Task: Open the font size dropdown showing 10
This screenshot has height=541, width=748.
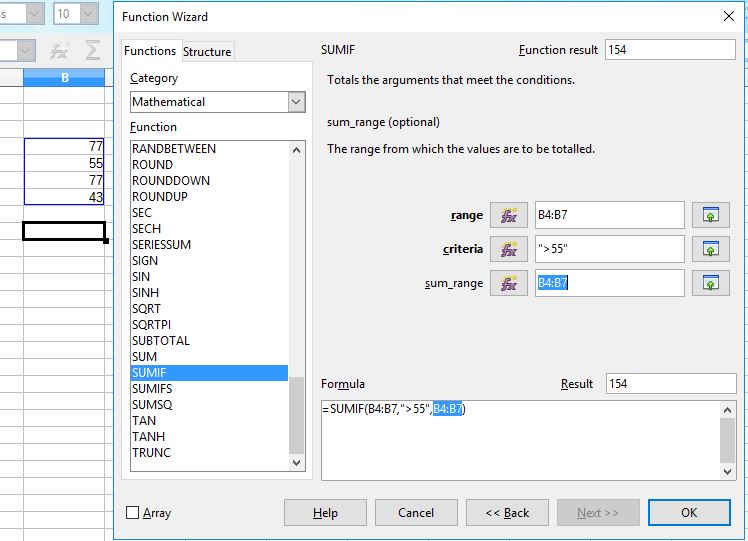Action: (x=89, y=14)
